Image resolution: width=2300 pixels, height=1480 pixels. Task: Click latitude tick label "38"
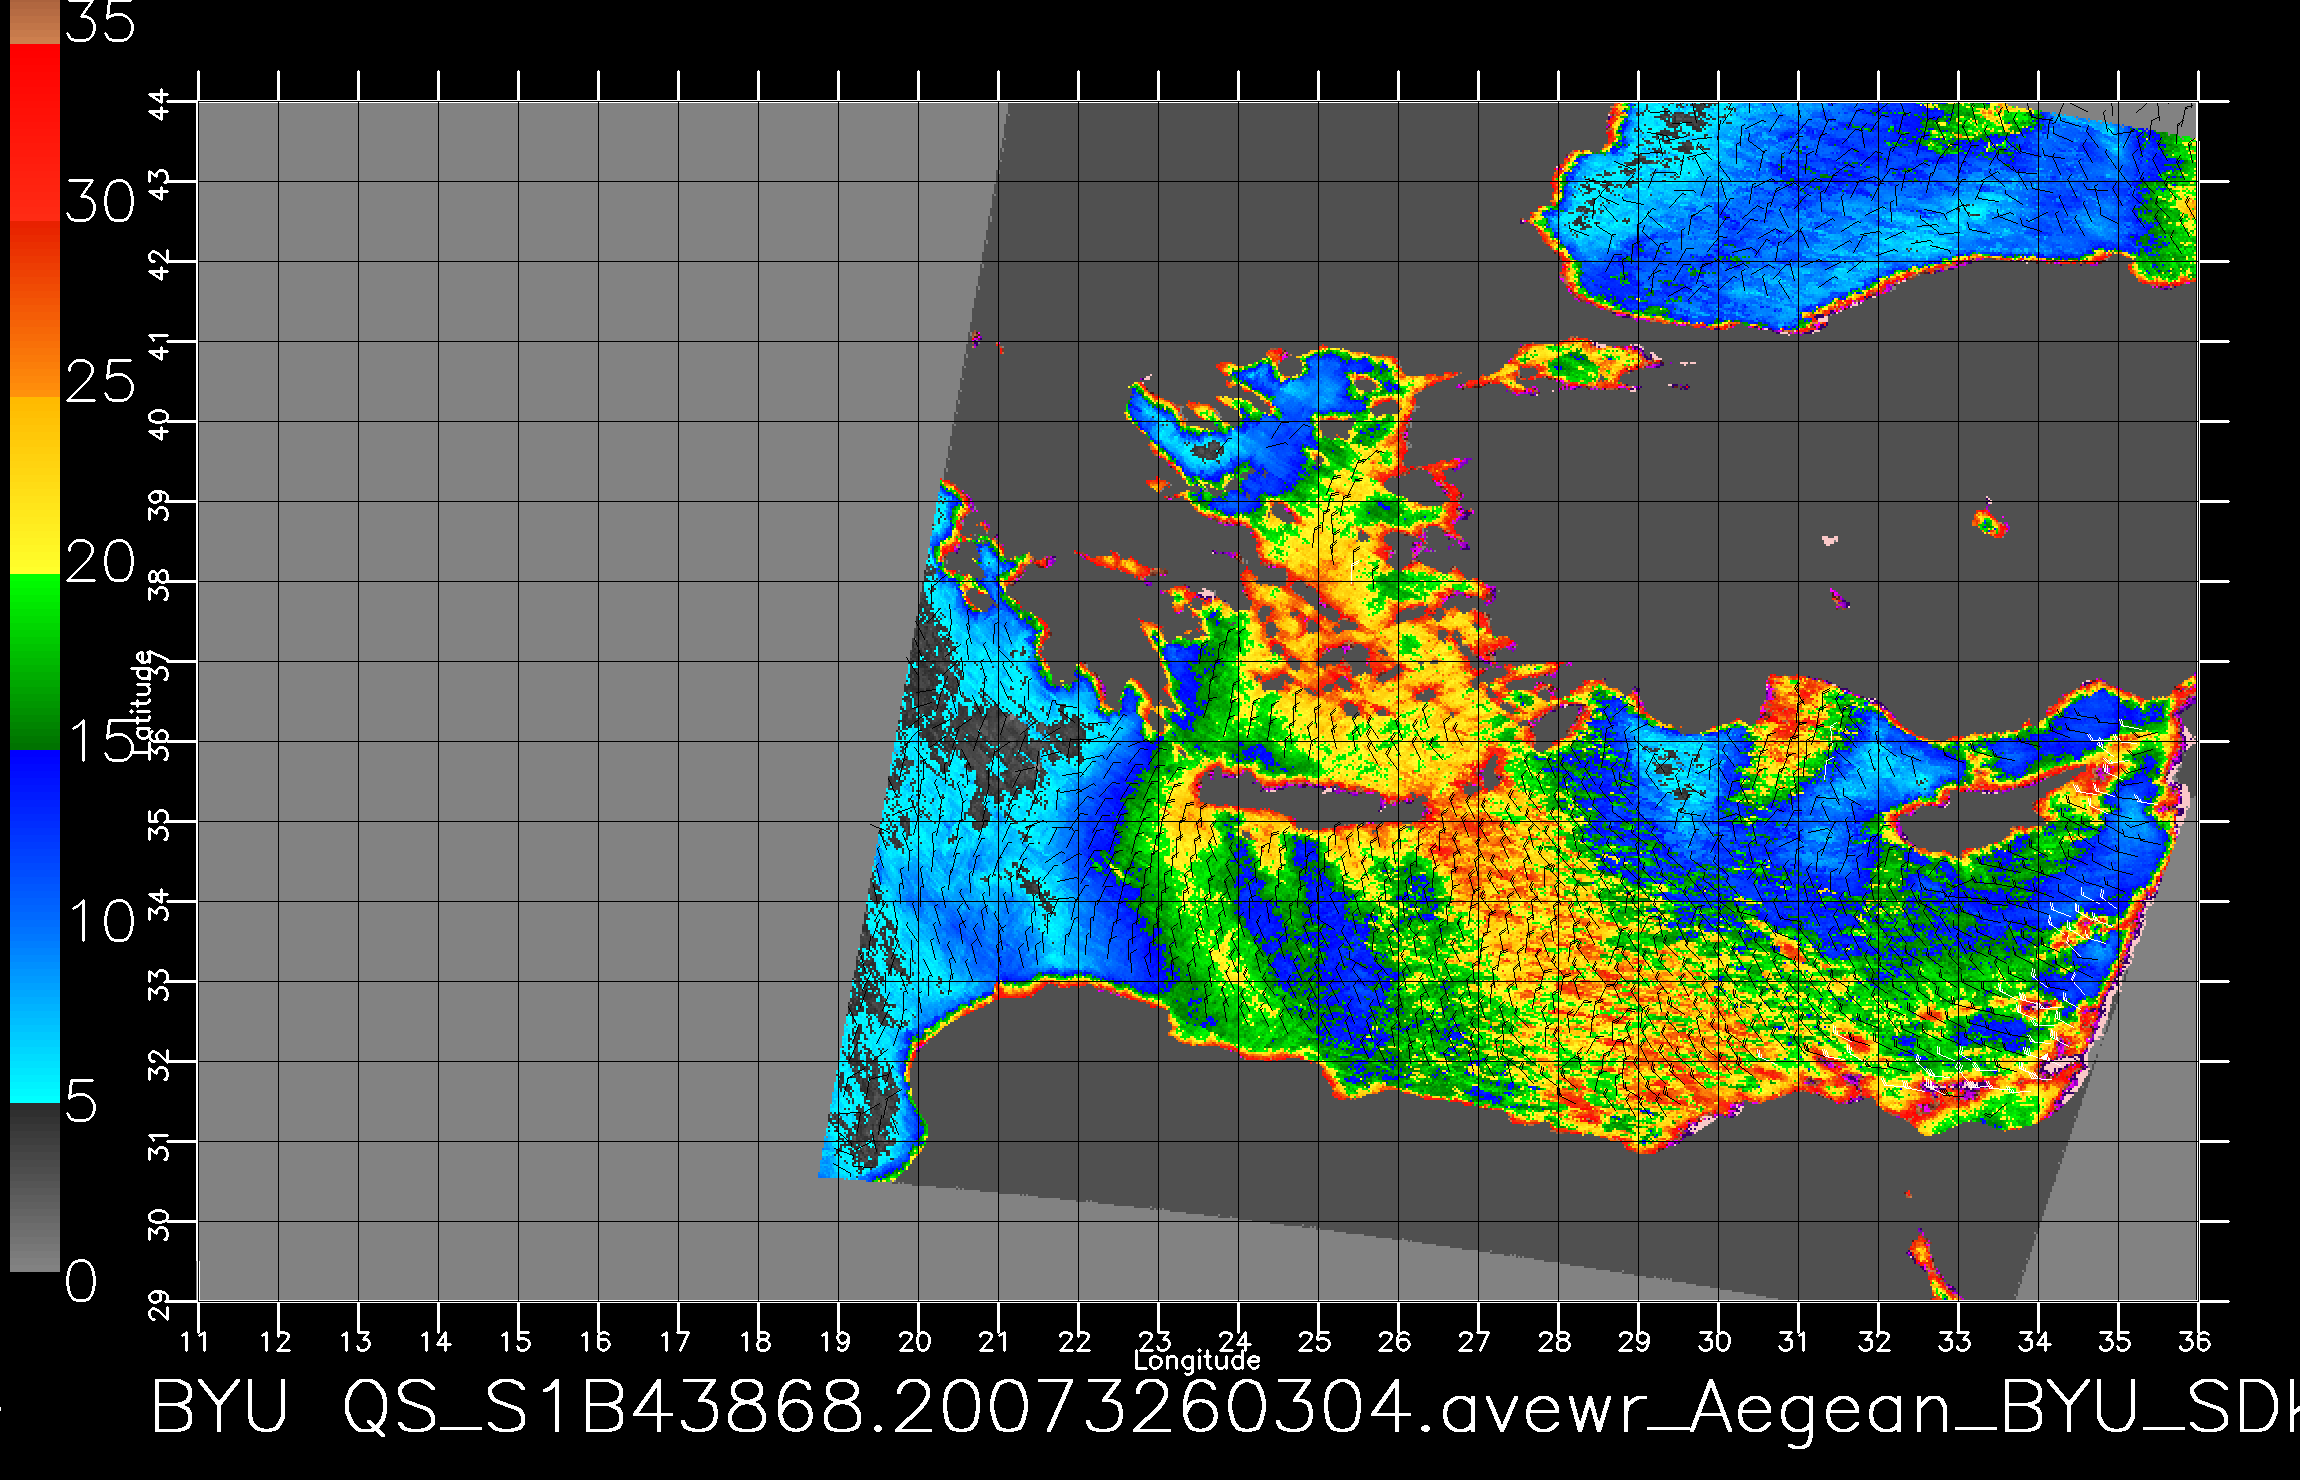(160, 584)
